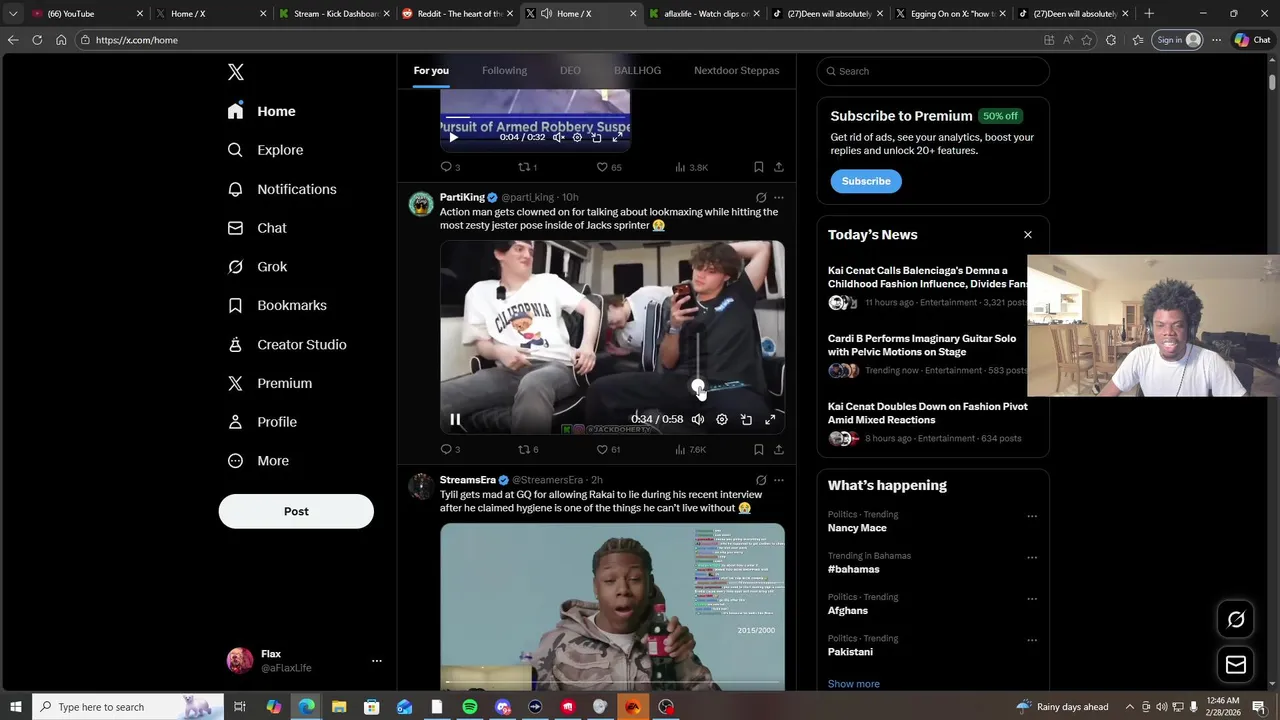Pause the PartiKing video
The width and height of the screenshot is (1280, 720).
click(x=455, y=420)
